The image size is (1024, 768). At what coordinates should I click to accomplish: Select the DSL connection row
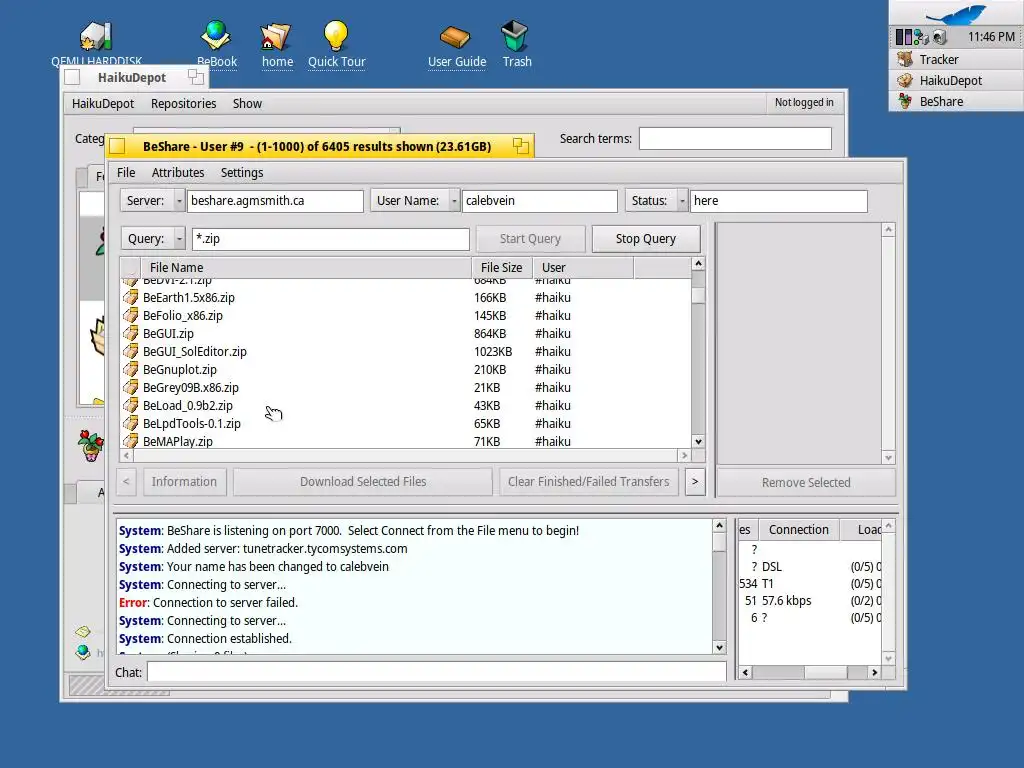coord(810,567)
